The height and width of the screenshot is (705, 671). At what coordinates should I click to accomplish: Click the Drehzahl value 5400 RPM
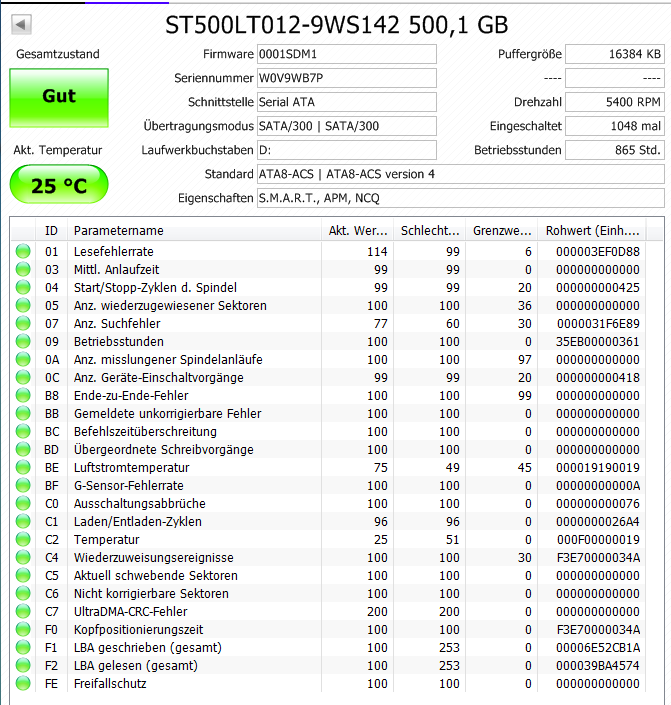(614, 102)
